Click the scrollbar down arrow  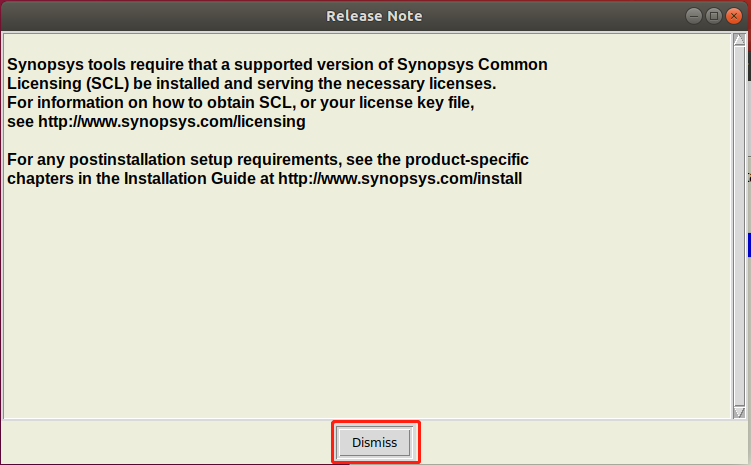point(739,412)
